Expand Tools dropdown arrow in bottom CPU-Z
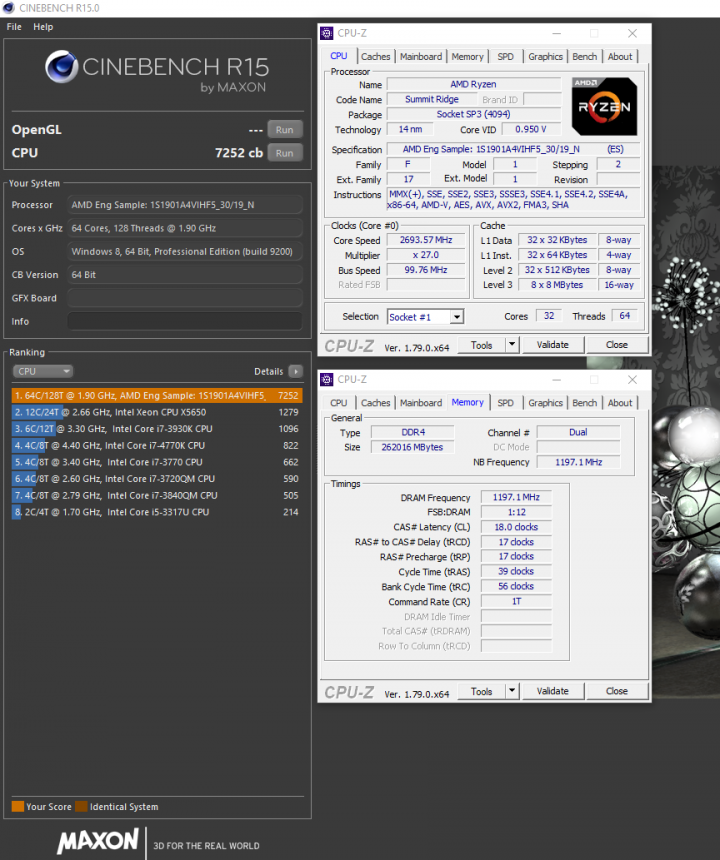This screenshot has height=860, width=720. pyautogui.click(x=512, y=691)
